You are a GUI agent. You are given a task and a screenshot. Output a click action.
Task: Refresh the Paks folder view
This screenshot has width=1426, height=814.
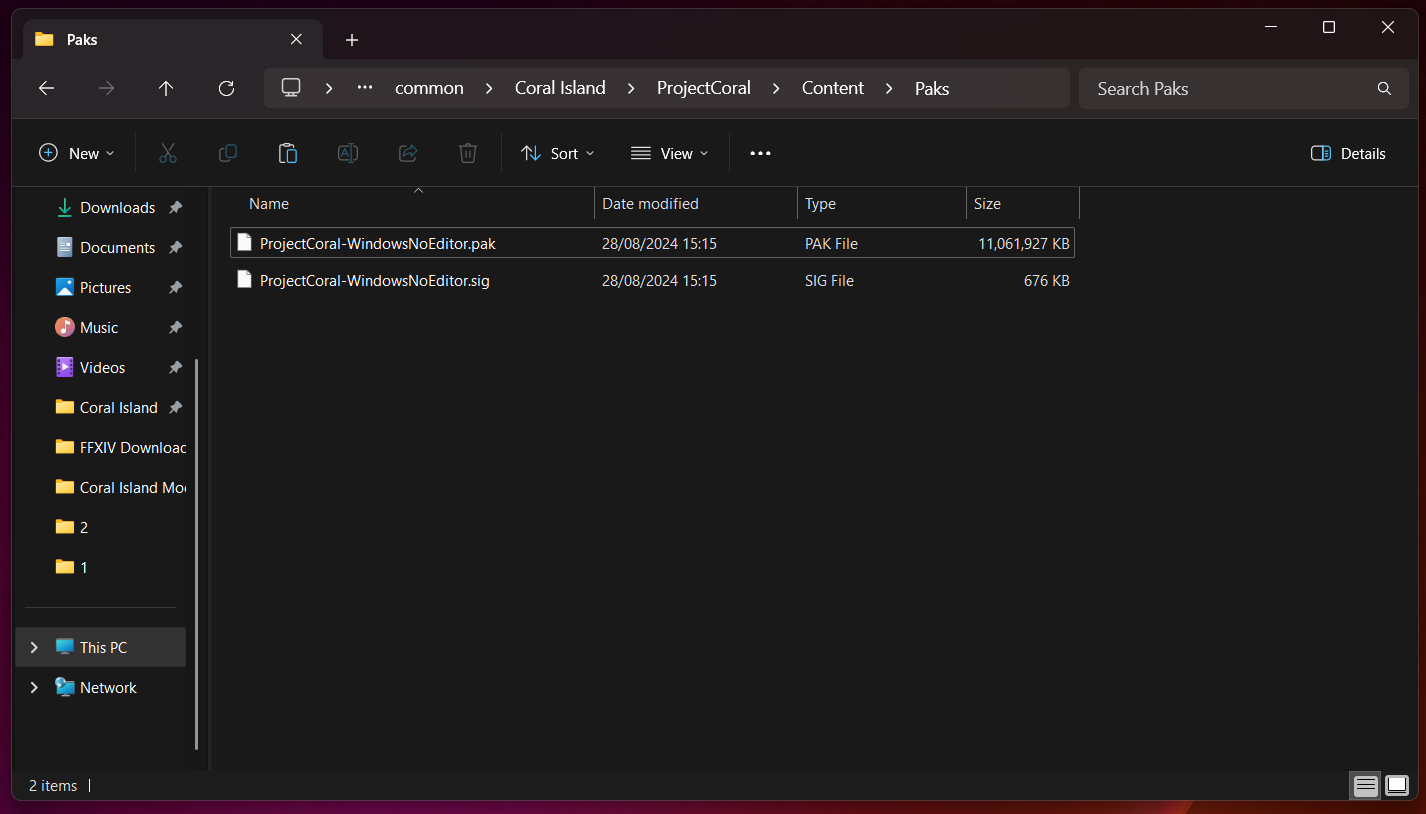tap(226, 88)
